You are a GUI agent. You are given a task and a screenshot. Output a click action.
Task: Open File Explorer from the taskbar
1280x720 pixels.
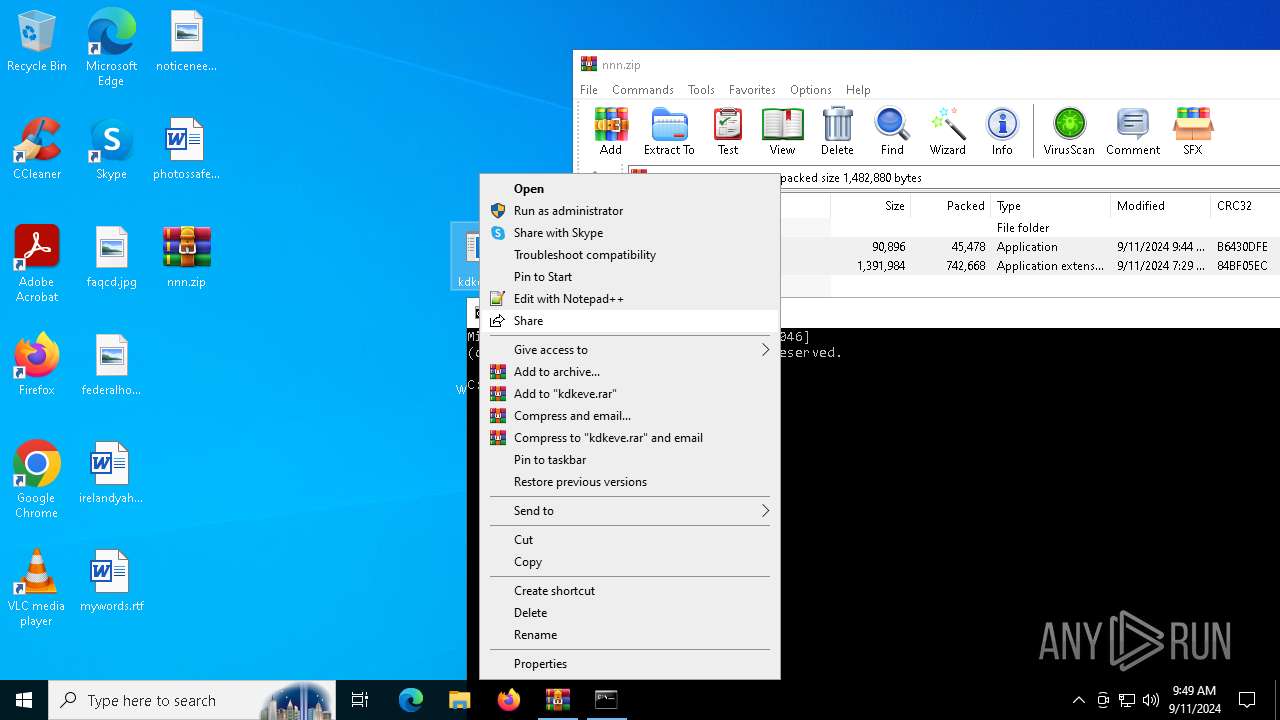click(459, 700)
